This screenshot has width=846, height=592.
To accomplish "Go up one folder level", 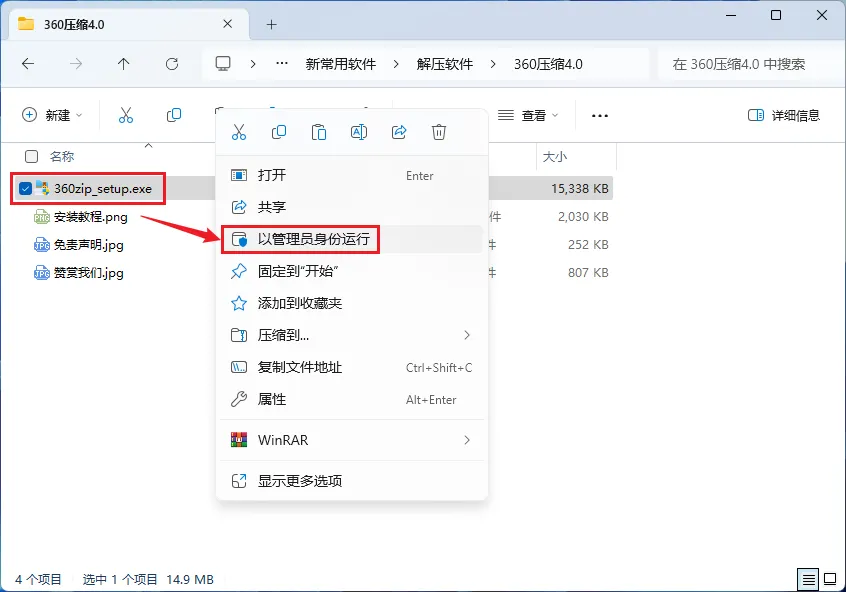I will [x=124, y=64].
